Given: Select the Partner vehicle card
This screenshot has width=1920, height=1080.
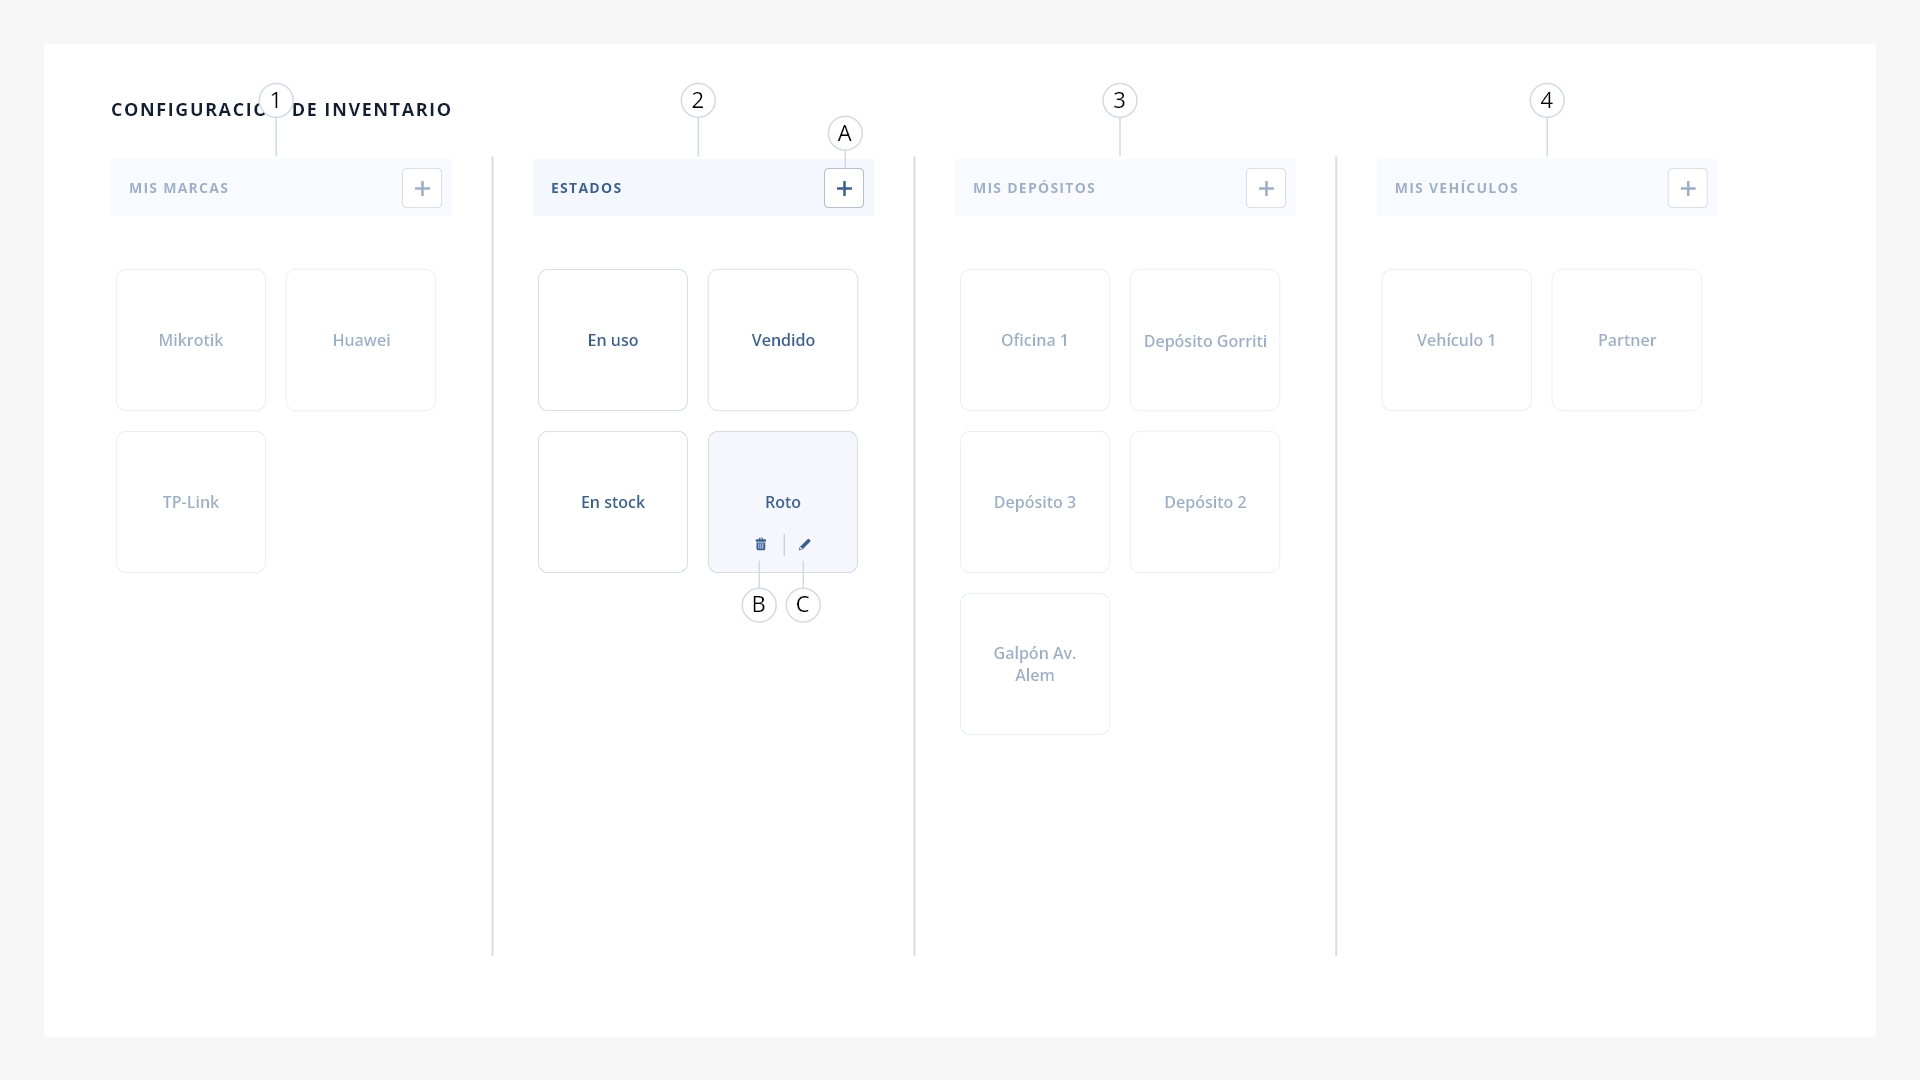Looking at the screenshot, I should [x=1627, y=340].
